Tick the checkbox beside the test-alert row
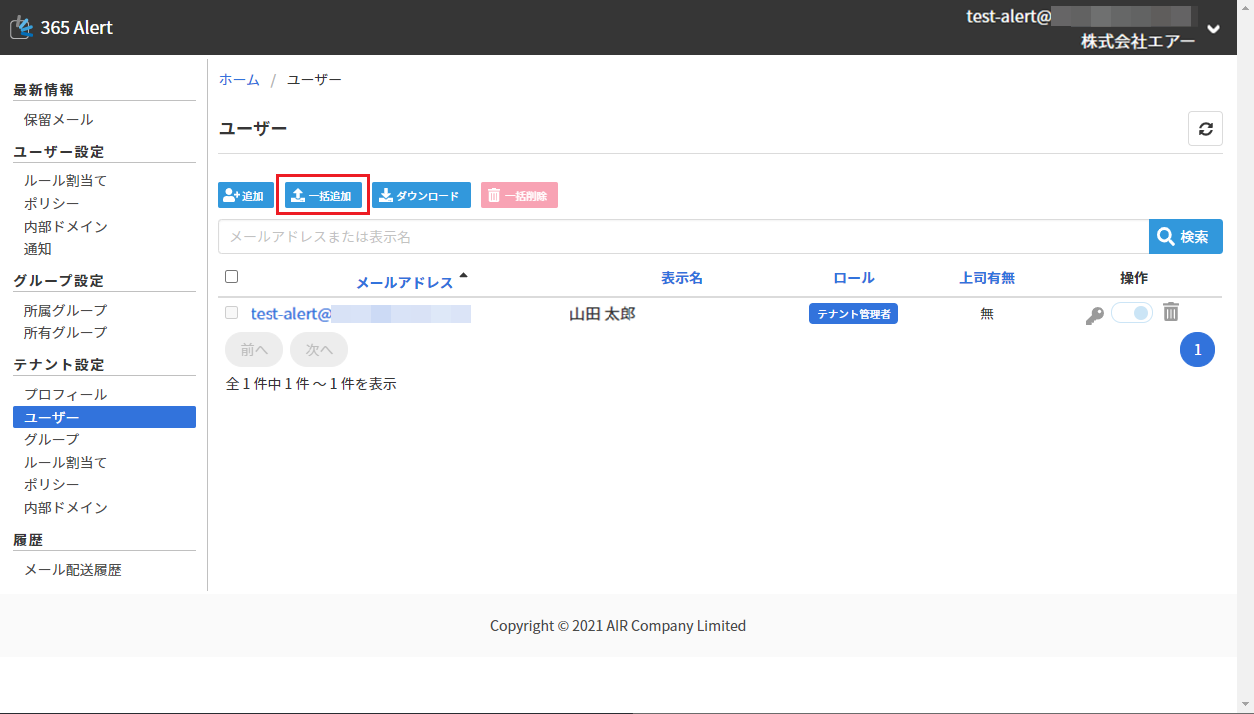1254x714 pixels. [x=232, y=313]
